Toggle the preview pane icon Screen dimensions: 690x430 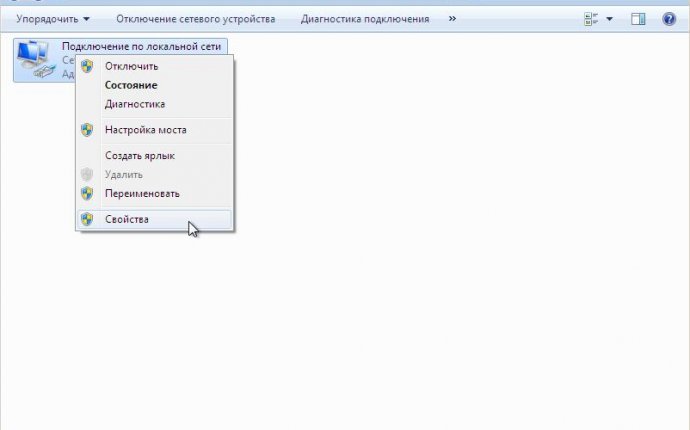[x=638, y=19]
